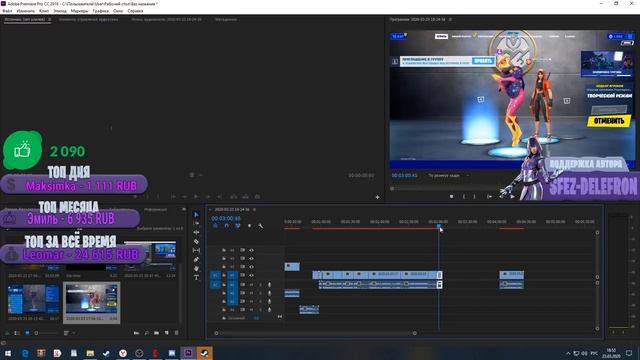Hide the V1 track output eye
This screenshot has width=640, height=360.
(251, 275)
